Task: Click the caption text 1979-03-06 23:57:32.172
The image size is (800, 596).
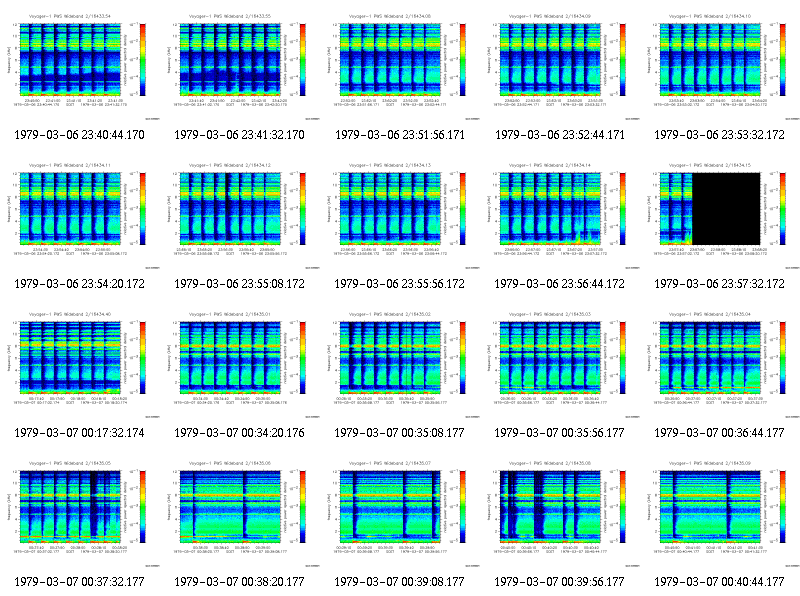Action: tap(719, 284)
